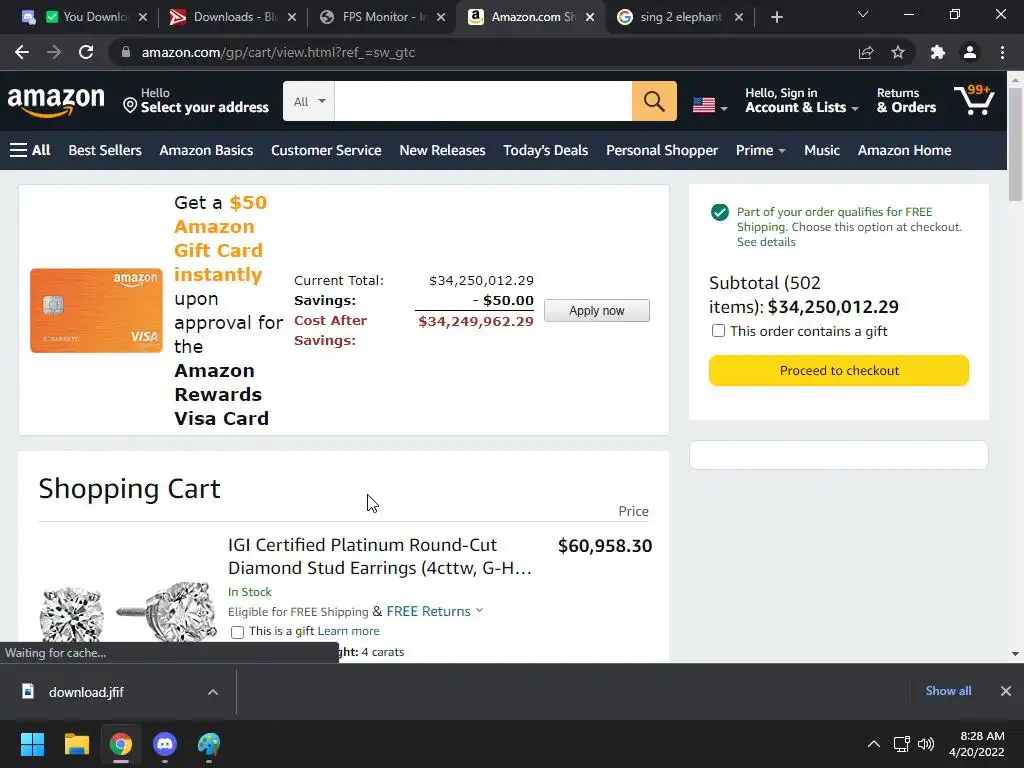Click the Amazon logo
The image size is (1024, 768).
click(x=56, y=101)
